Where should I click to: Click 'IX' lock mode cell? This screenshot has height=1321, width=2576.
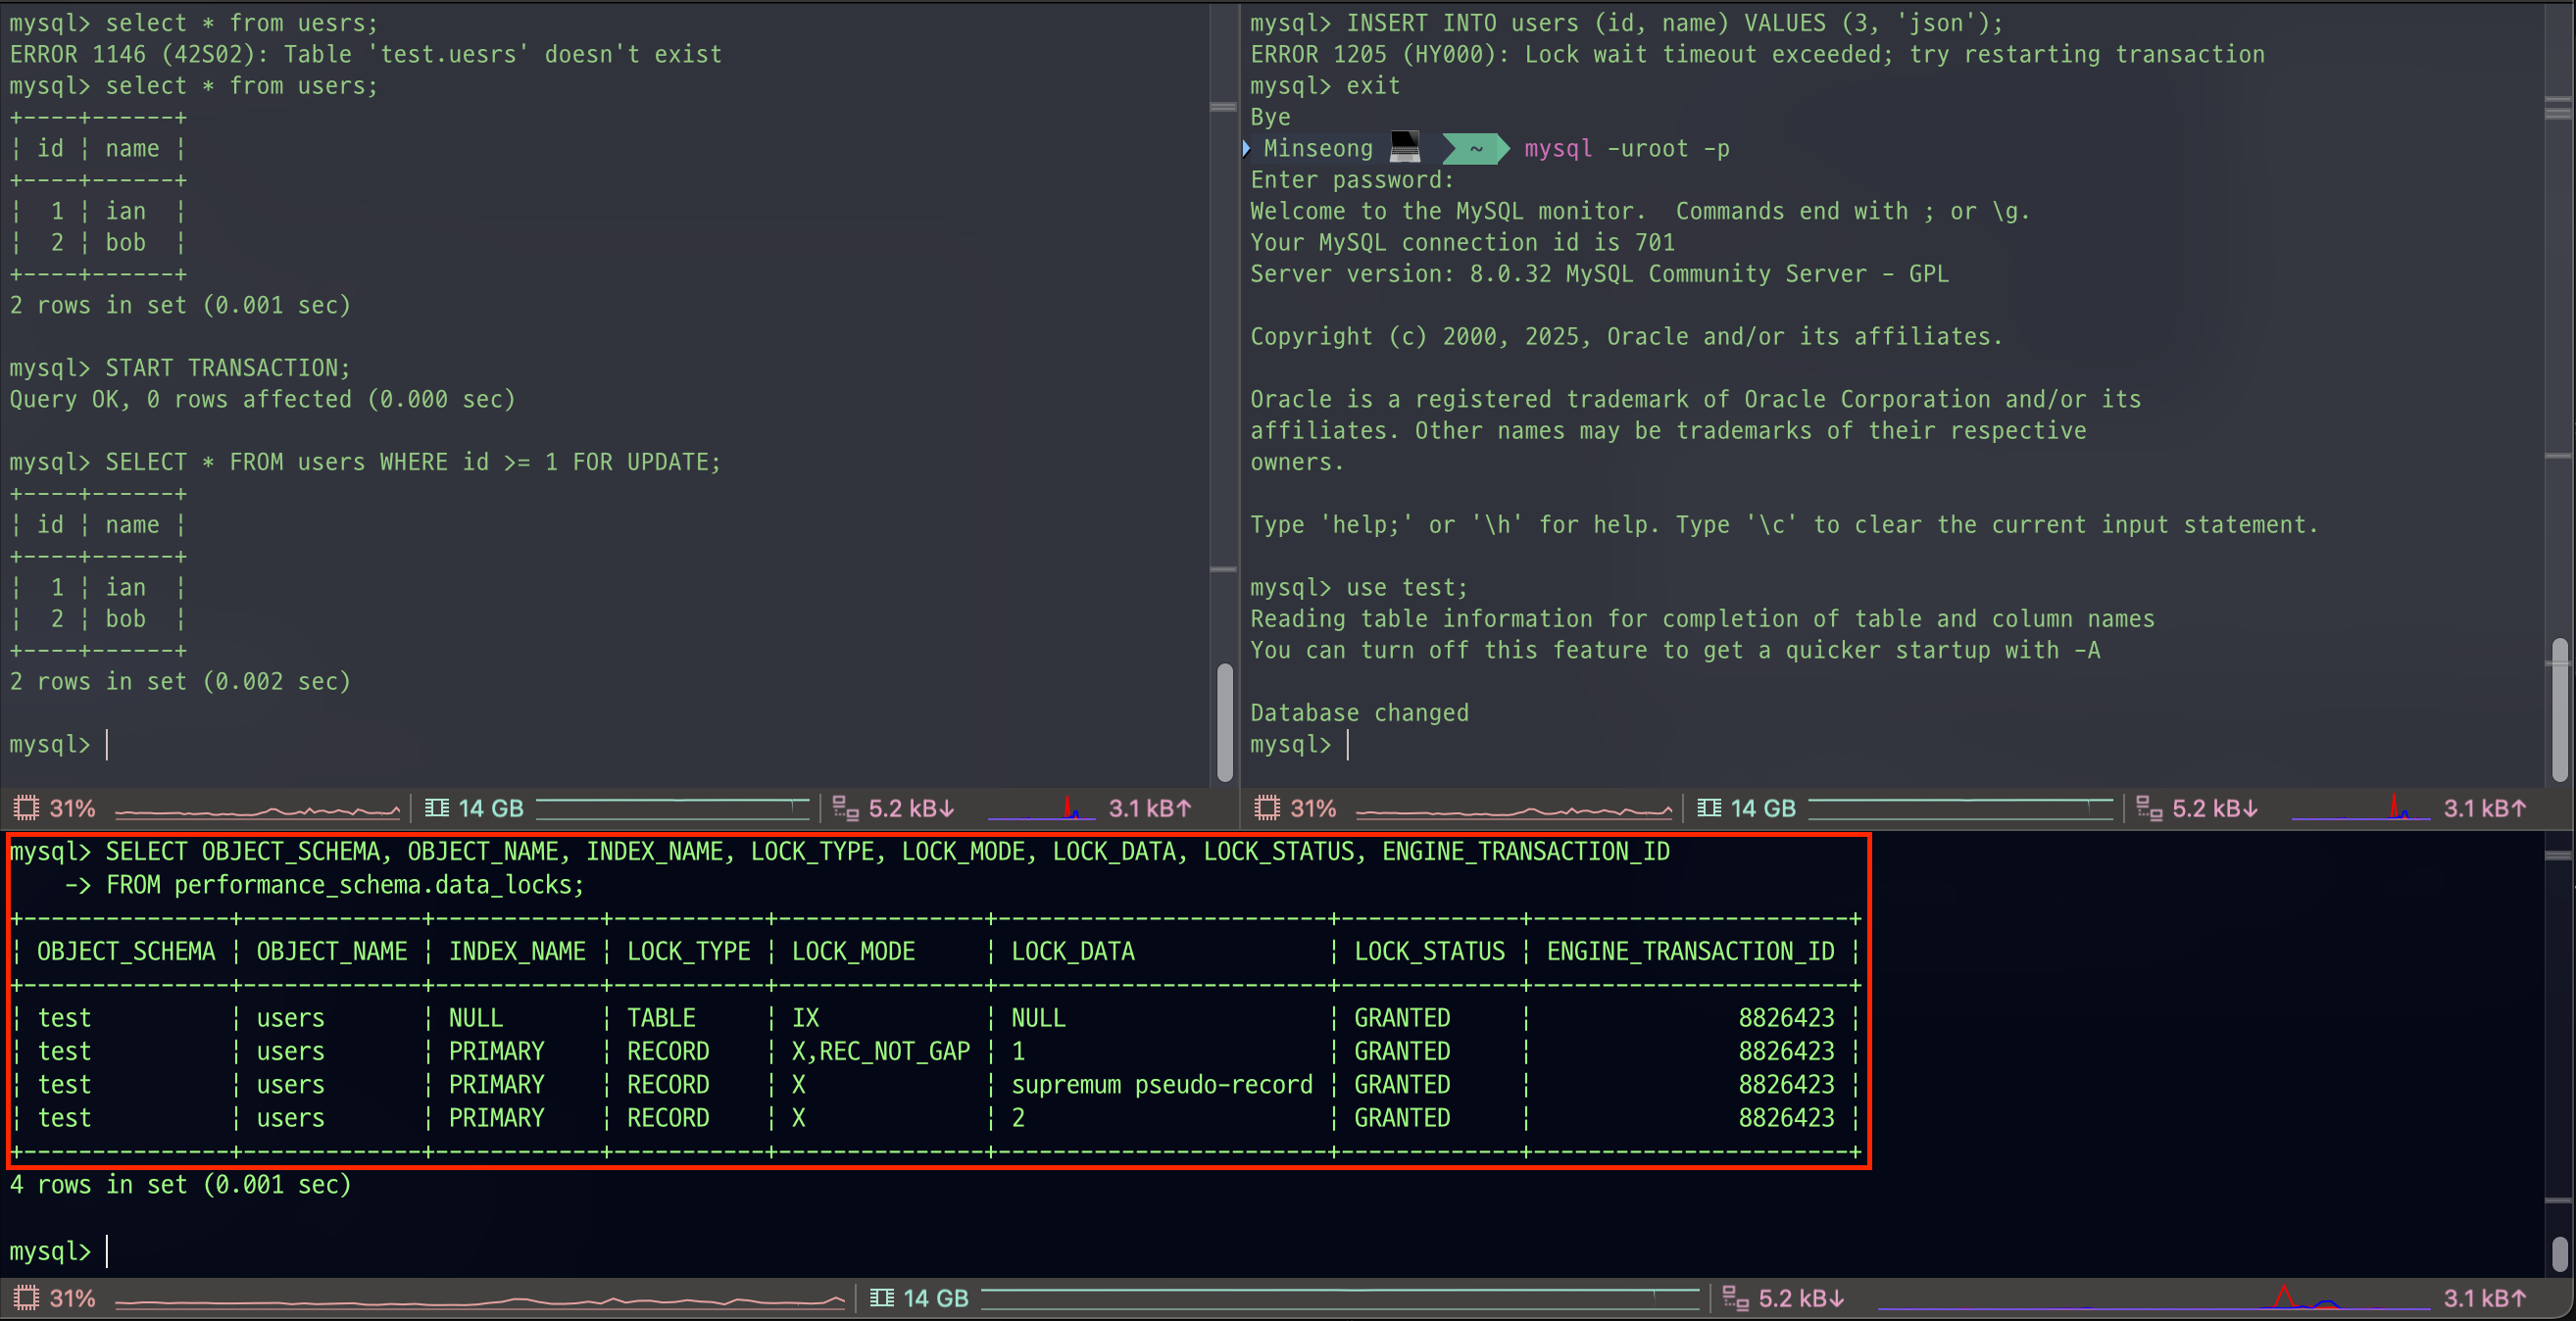(805, 1018)
